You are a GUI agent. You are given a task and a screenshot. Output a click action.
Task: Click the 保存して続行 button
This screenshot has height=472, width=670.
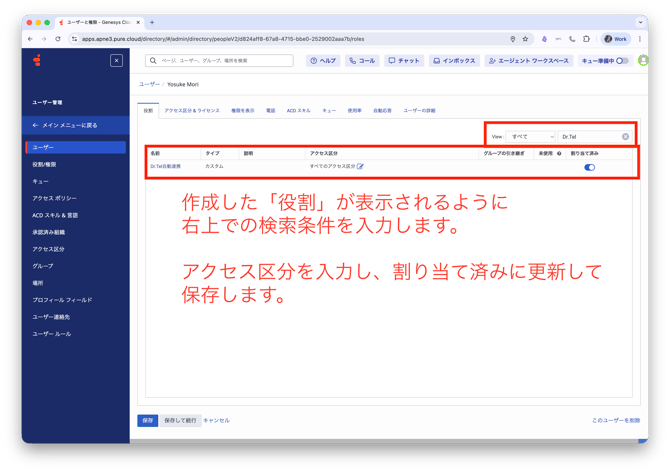pyautogui.click(x=180, y=420)
